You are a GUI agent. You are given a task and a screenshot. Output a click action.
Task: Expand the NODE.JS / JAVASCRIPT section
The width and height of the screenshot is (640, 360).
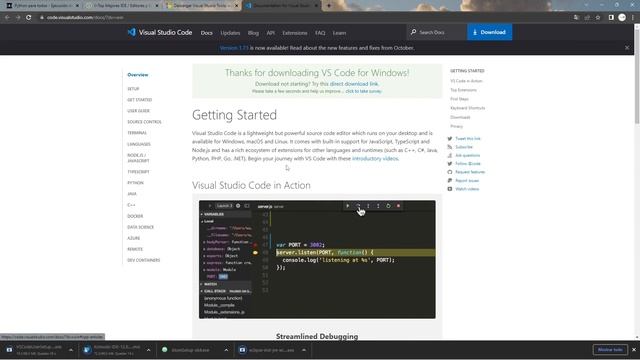pyautogui.click(x=138, y=158)
